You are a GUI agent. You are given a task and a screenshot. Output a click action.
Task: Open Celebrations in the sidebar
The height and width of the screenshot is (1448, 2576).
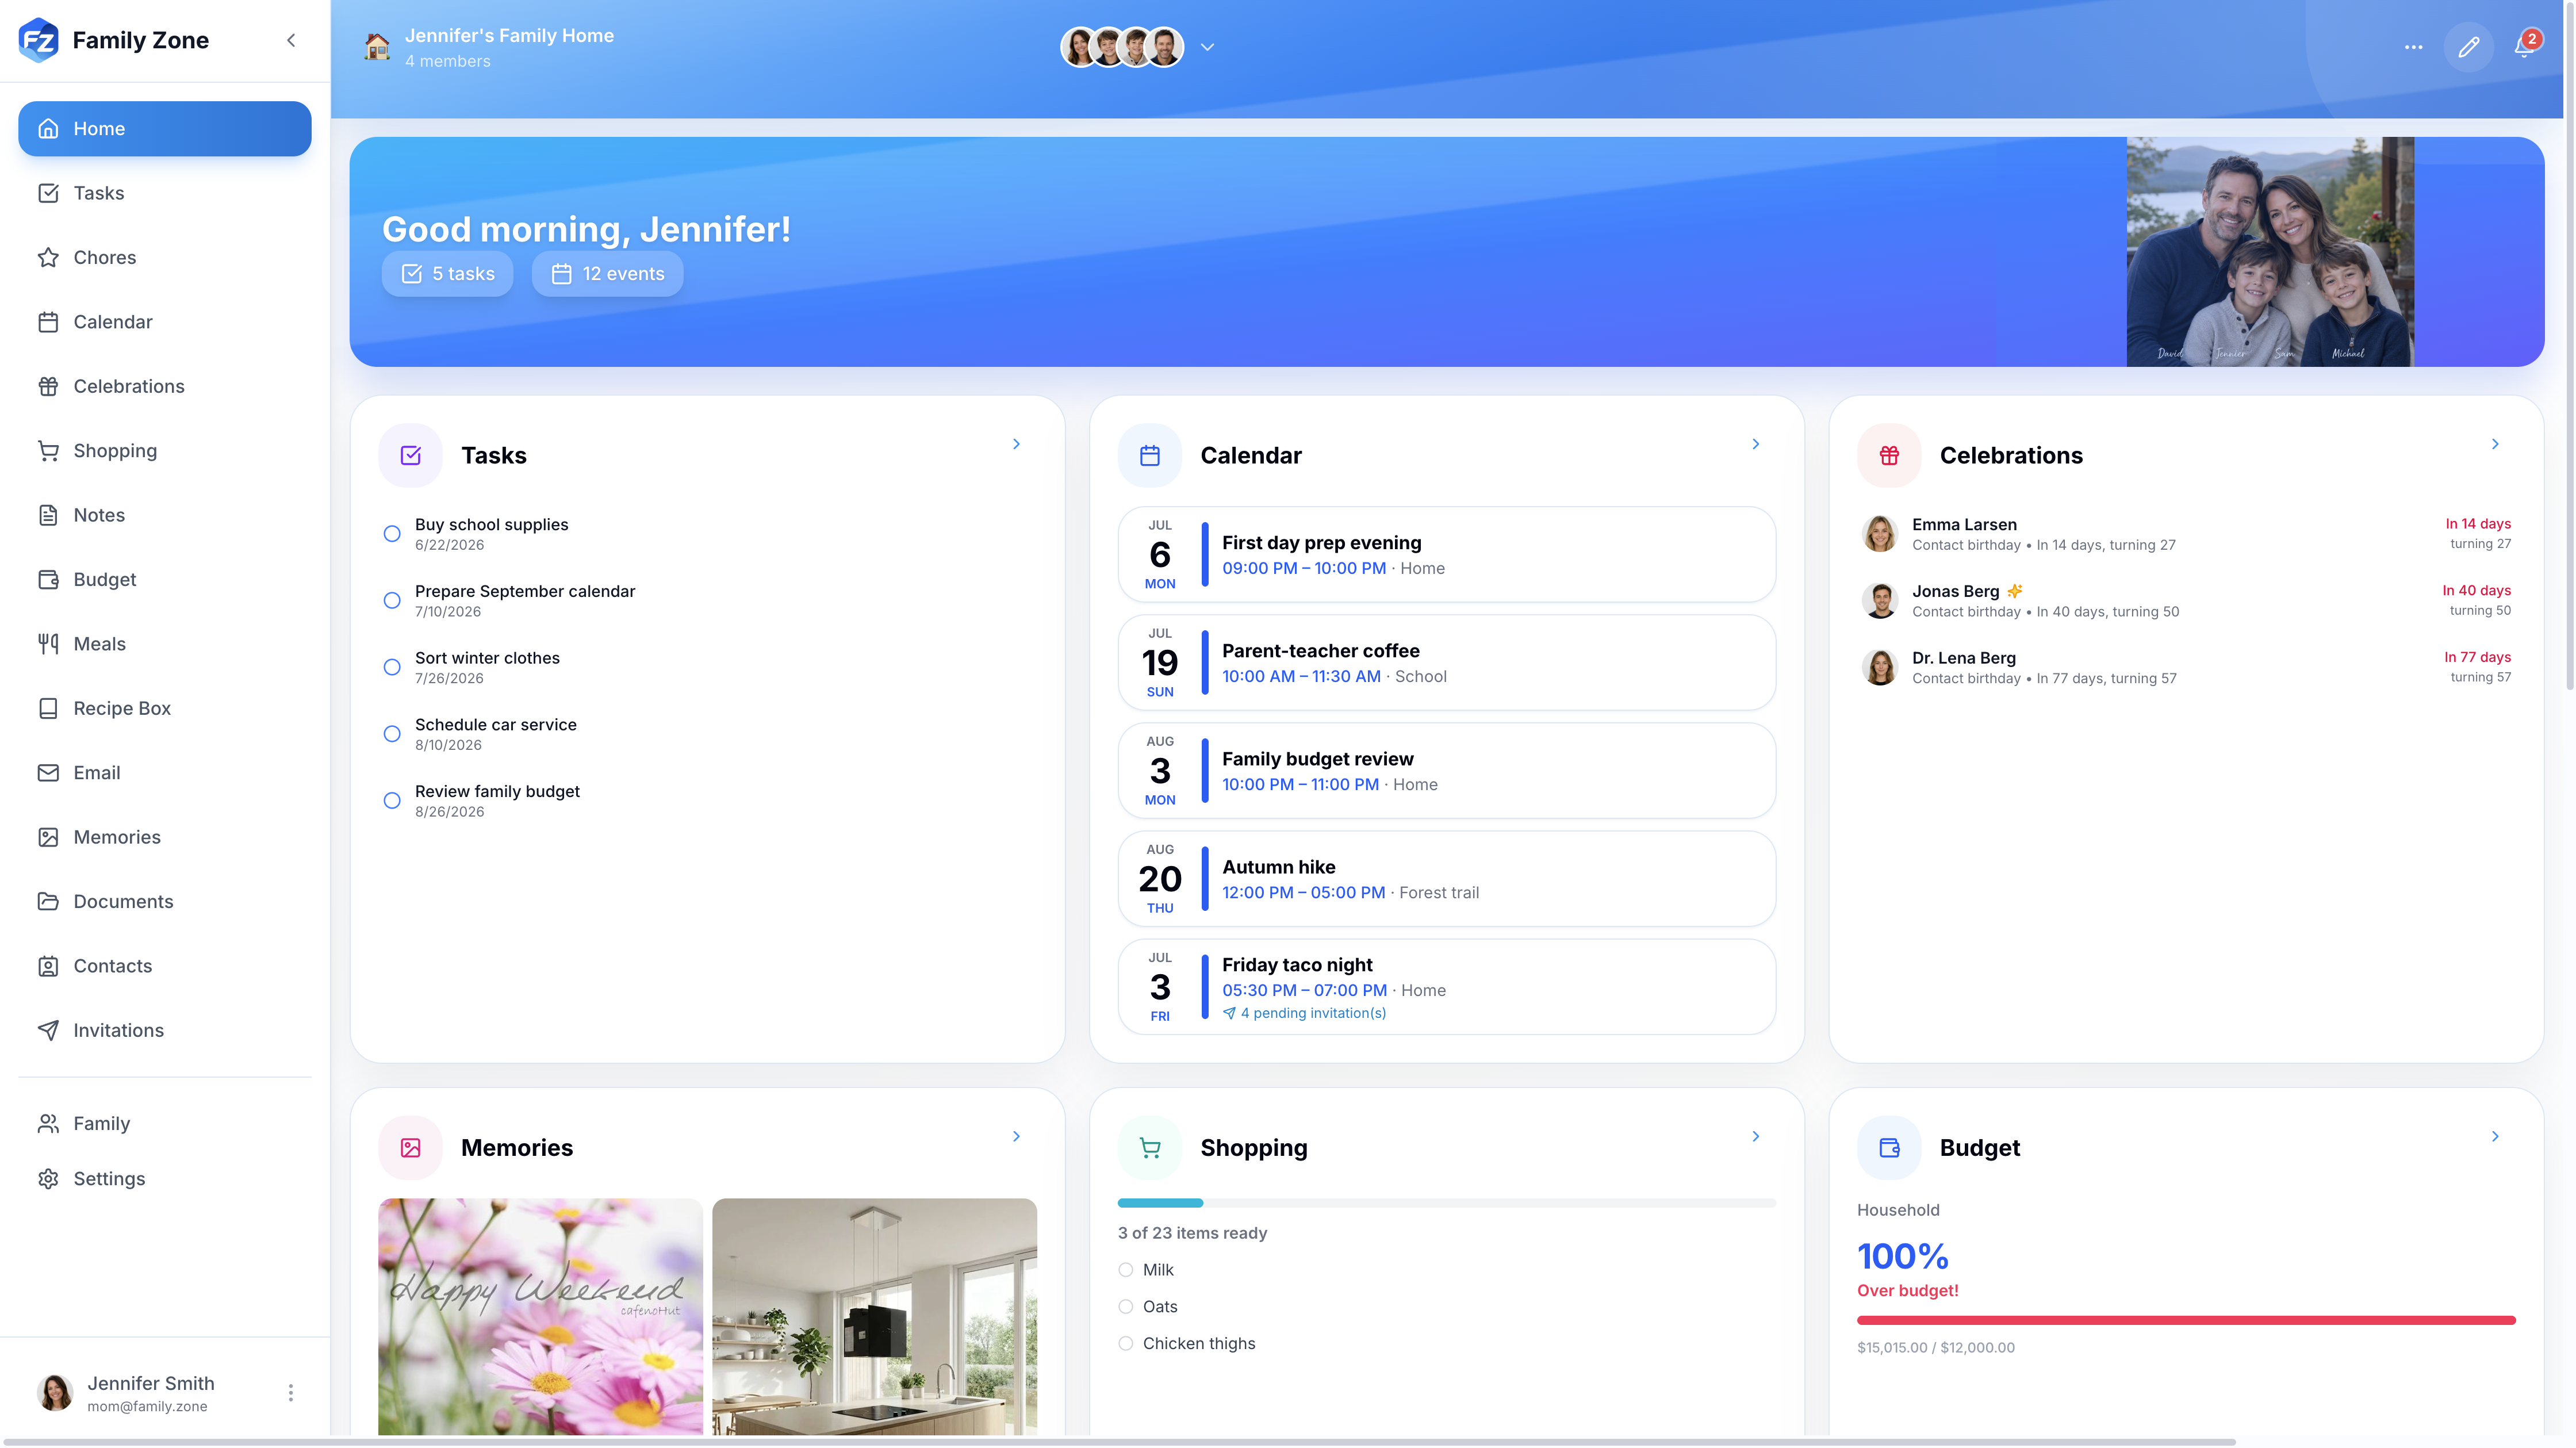coord(165,386)
